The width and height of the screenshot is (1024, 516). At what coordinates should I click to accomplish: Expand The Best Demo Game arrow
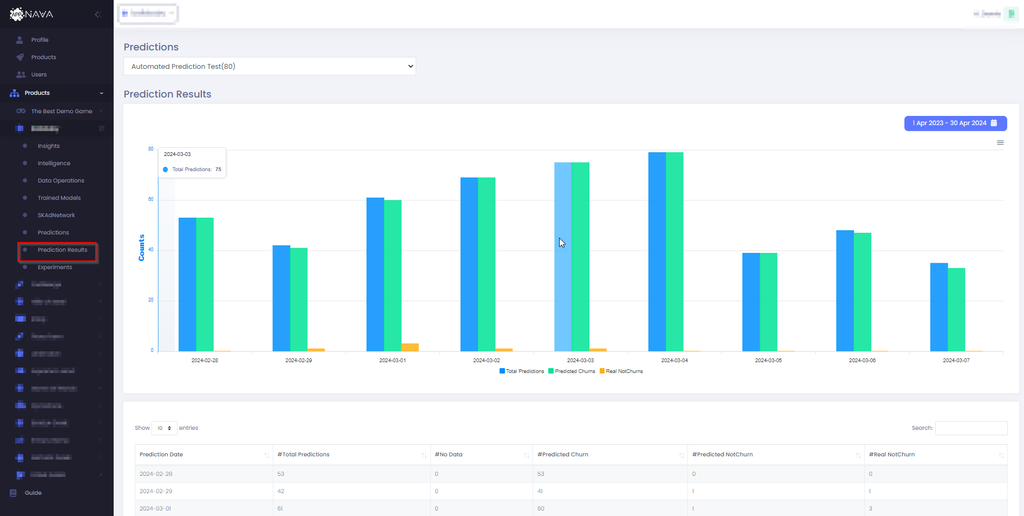click(101, 111)
